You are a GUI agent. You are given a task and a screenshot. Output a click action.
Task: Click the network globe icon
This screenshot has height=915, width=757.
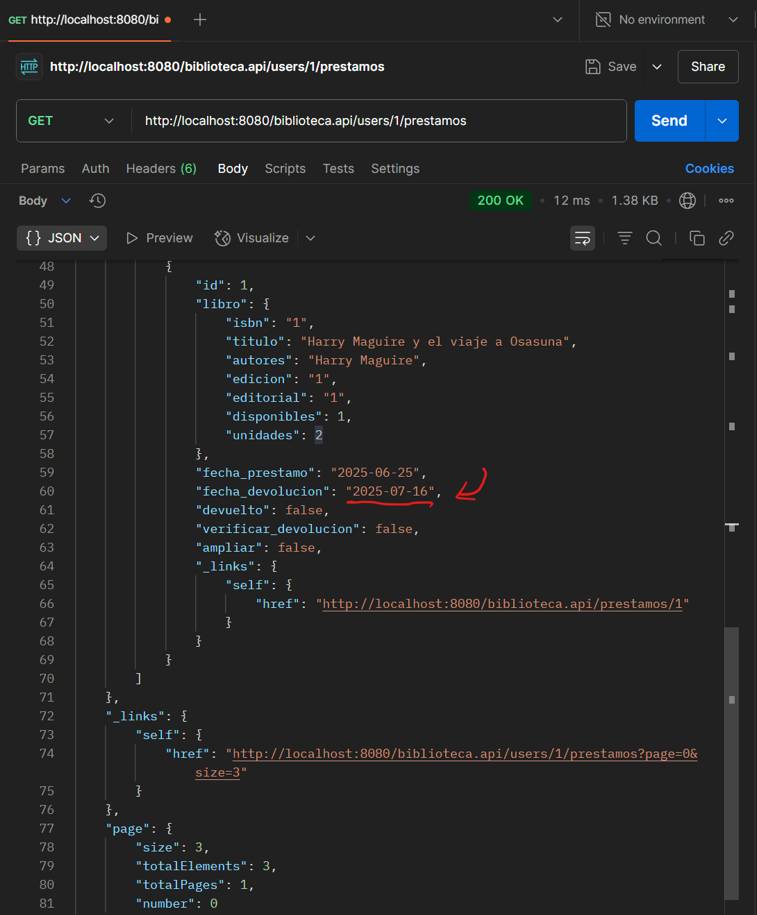pos(687,201)
